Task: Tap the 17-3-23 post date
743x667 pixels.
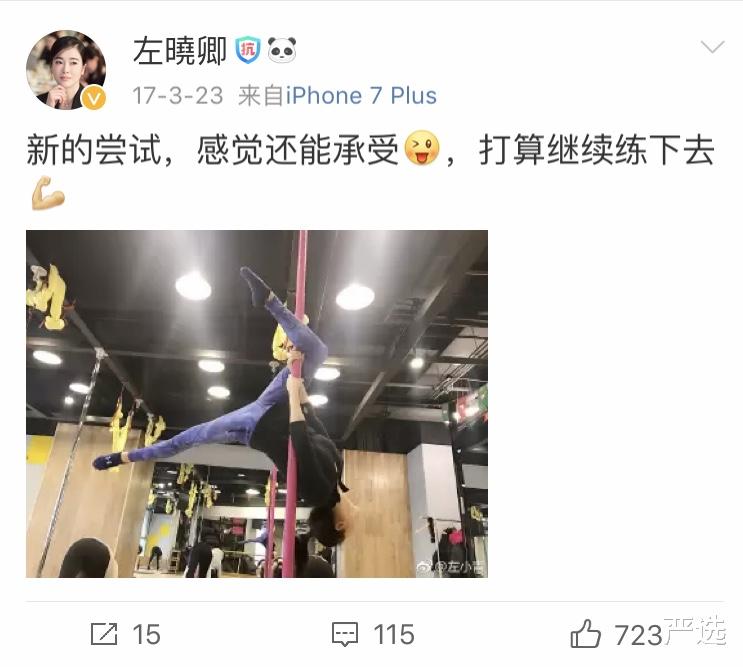Action: [x=178, y=96]
